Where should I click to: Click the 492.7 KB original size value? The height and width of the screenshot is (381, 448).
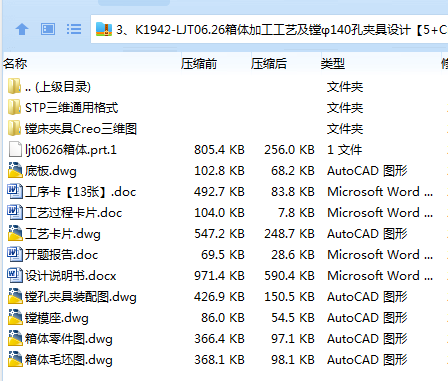(219, 192)
